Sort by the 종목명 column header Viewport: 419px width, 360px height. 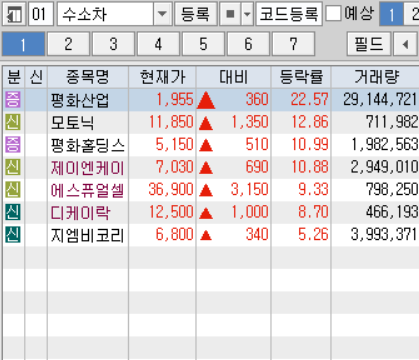tap(88, 77)
